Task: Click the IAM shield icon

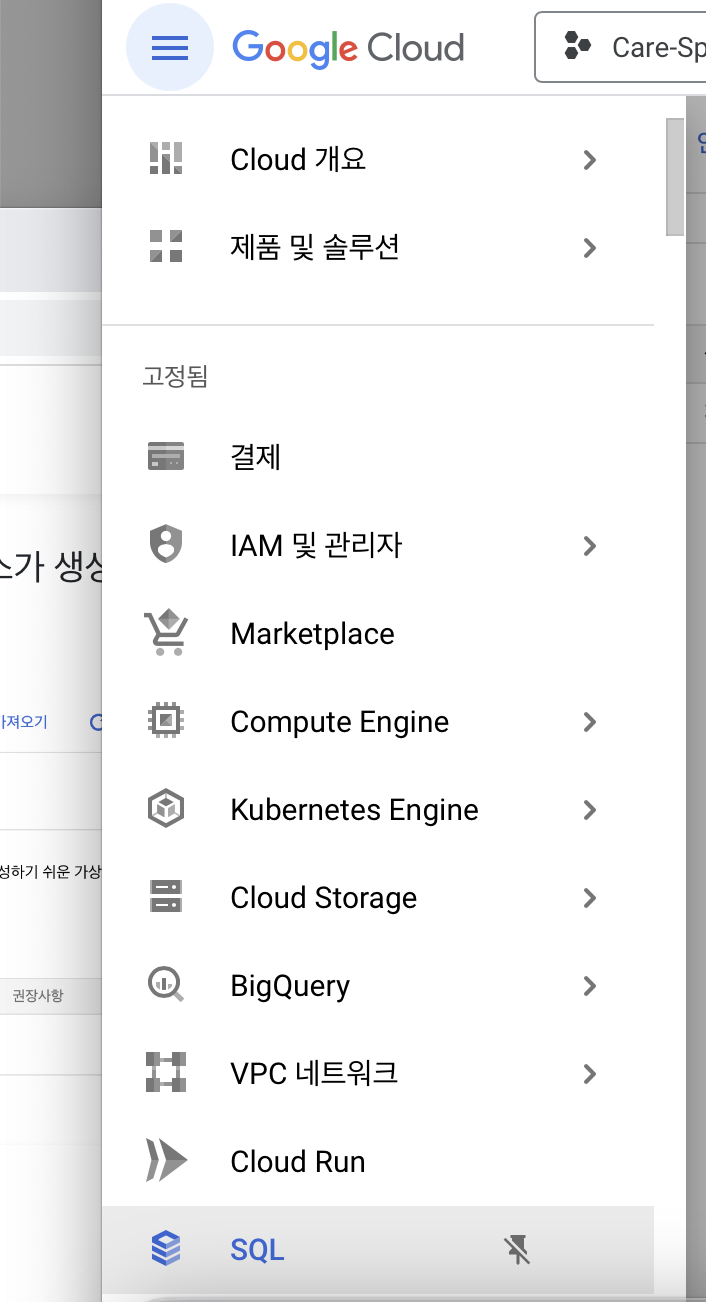Action: point(166,545)
